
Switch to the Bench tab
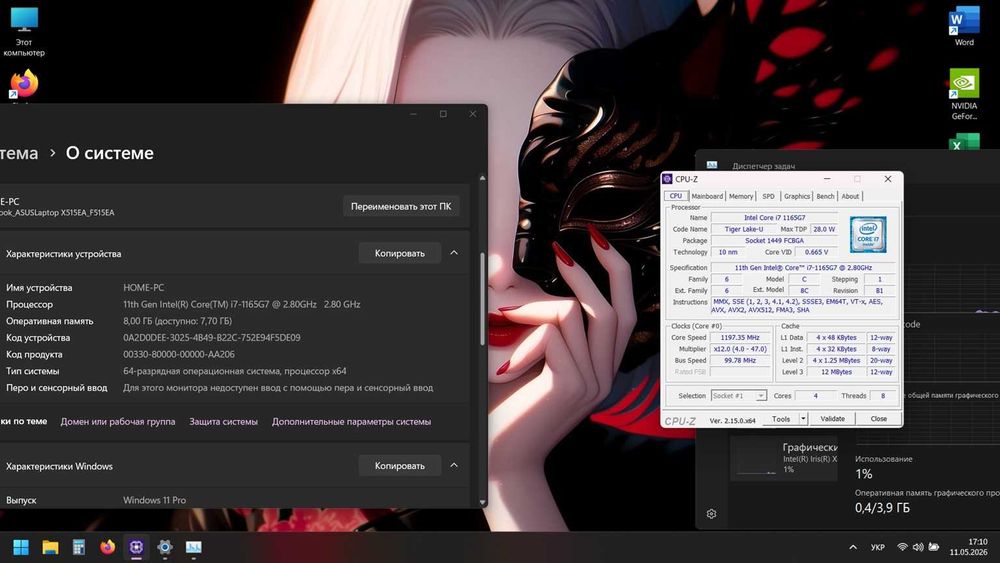825,196
